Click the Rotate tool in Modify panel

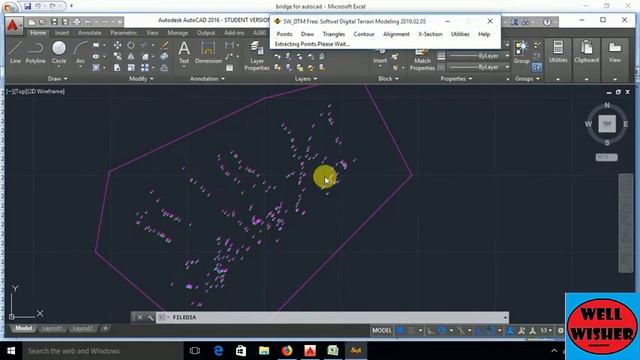coord(131,45)
